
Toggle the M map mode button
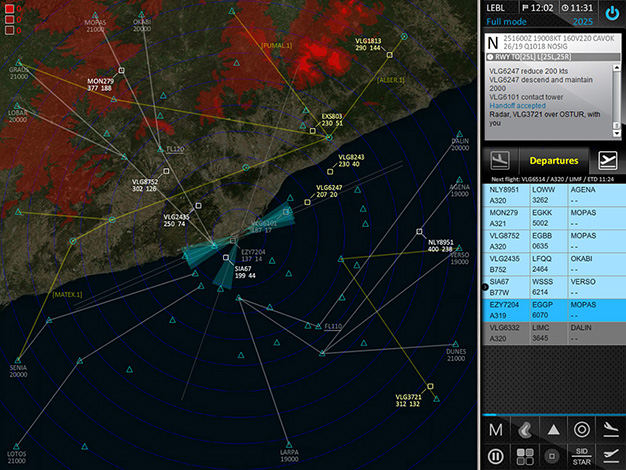[x=495, y=429]
